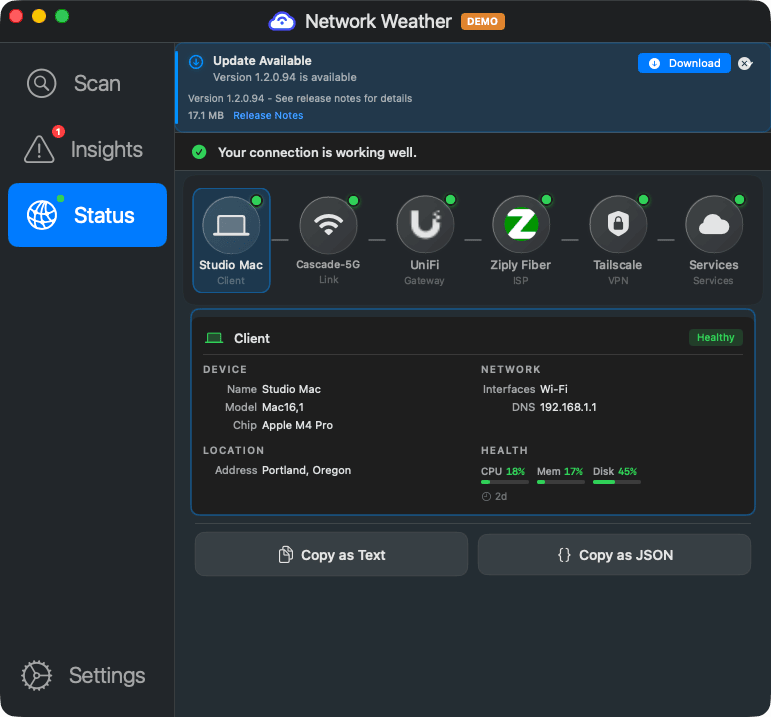Image resolution: width=771 pixels, height=717 pixels.
Task: Select the Ziply Fiber ISP node
Action: [521, 240]
